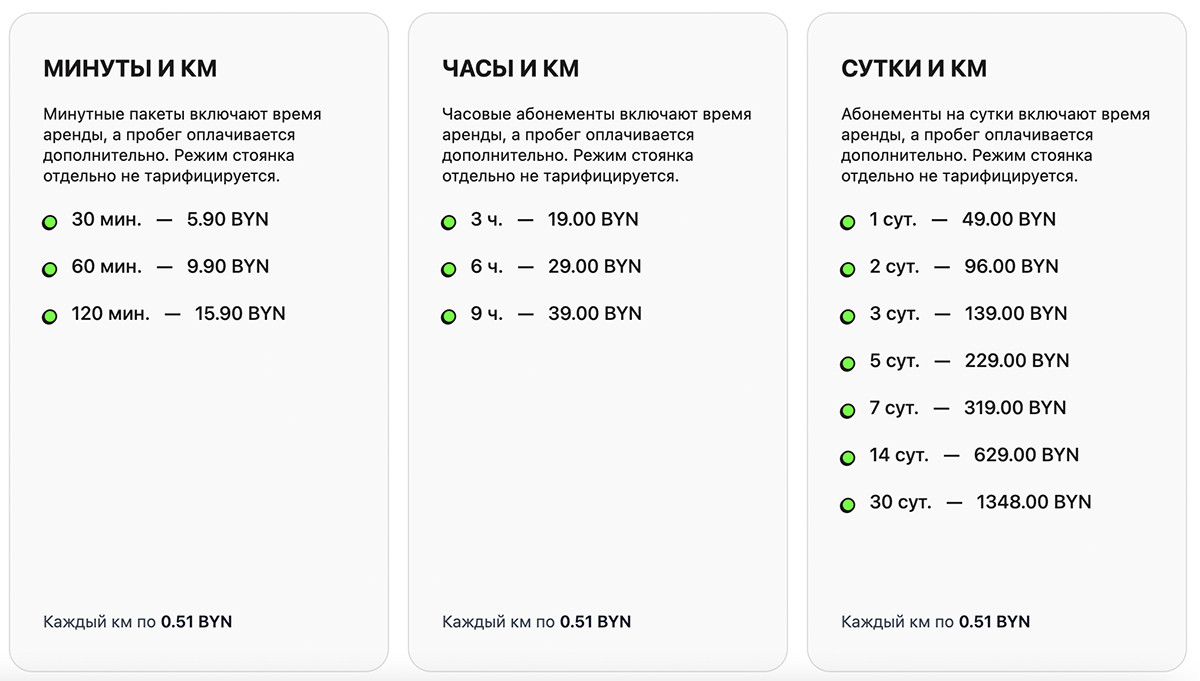This screenshot has height=681, width=1200.
Task: Choose the 5.90 BYN price option
Action: coord(228,219)
